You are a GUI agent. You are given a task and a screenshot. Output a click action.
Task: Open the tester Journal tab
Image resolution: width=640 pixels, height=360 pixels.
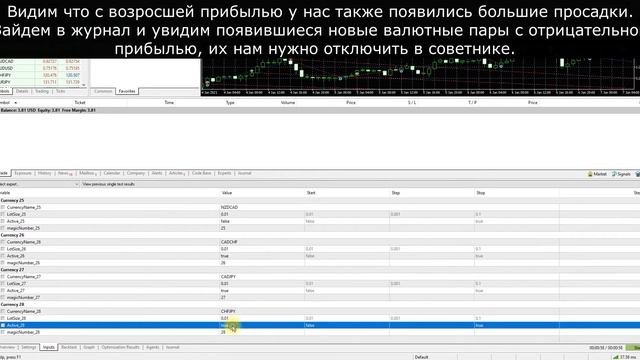(172, 347)
